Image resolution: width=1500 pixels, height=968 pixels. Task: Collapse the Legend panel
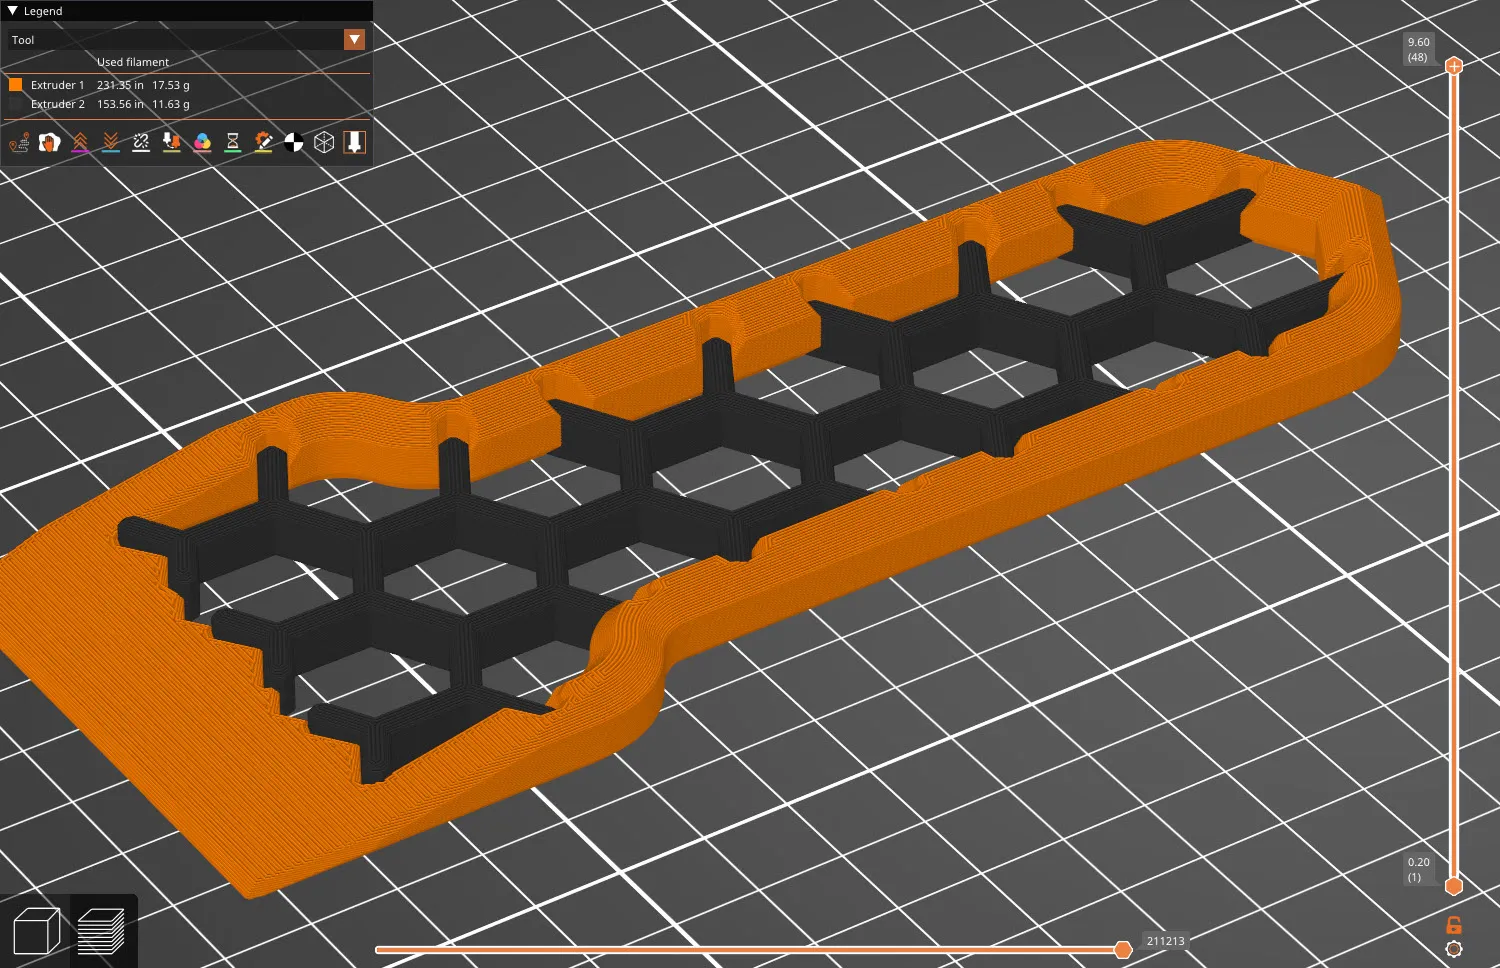(13, 11)
